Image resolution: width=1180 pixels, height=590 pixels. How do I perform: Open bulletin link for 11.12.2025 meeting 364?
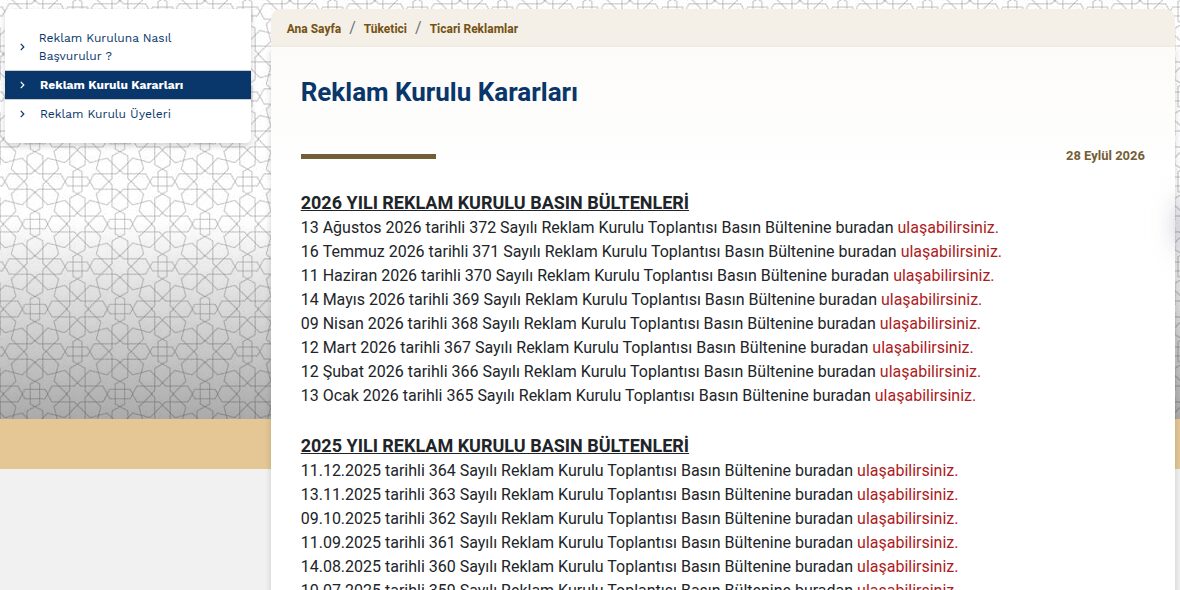coord(908,471)
